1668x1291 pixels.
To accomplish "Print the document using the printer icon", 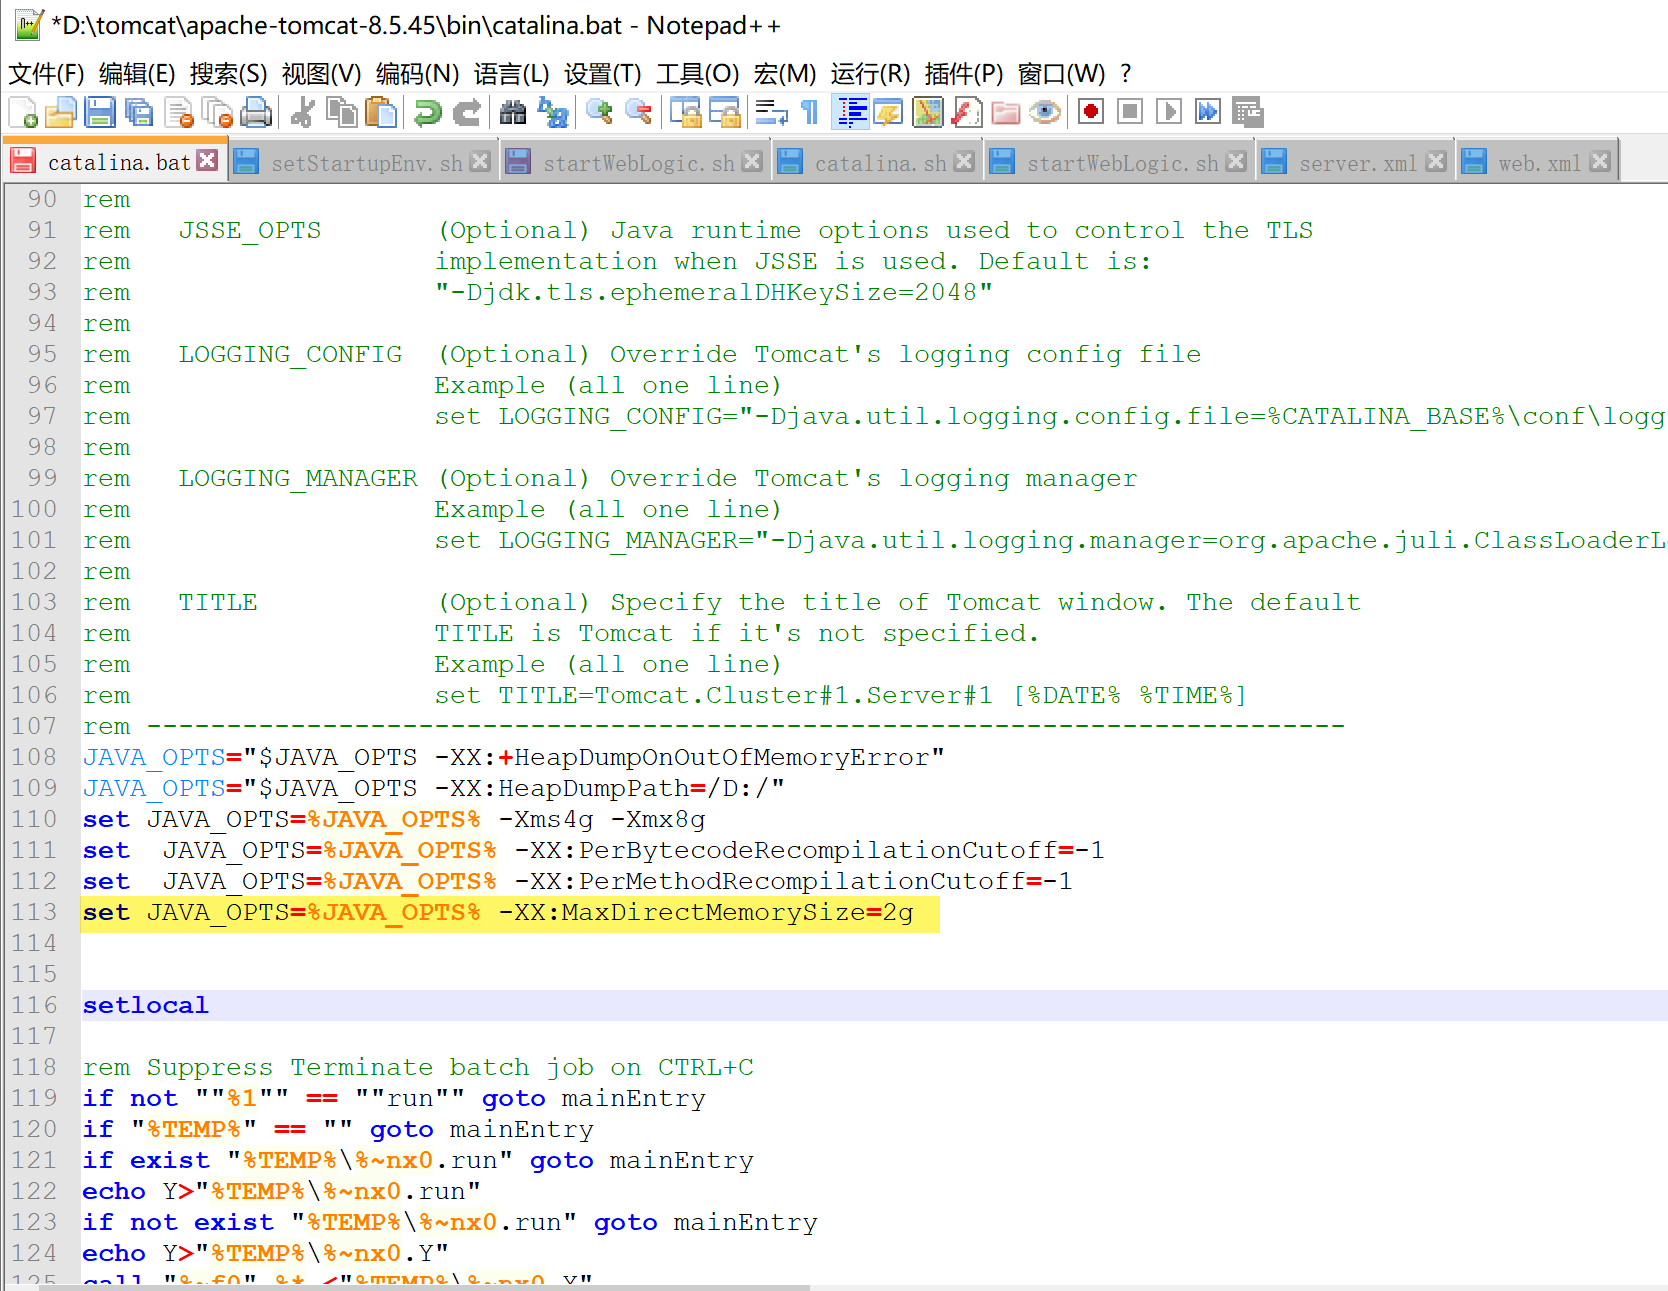I will pyautogui.click(x=256, y=113).
